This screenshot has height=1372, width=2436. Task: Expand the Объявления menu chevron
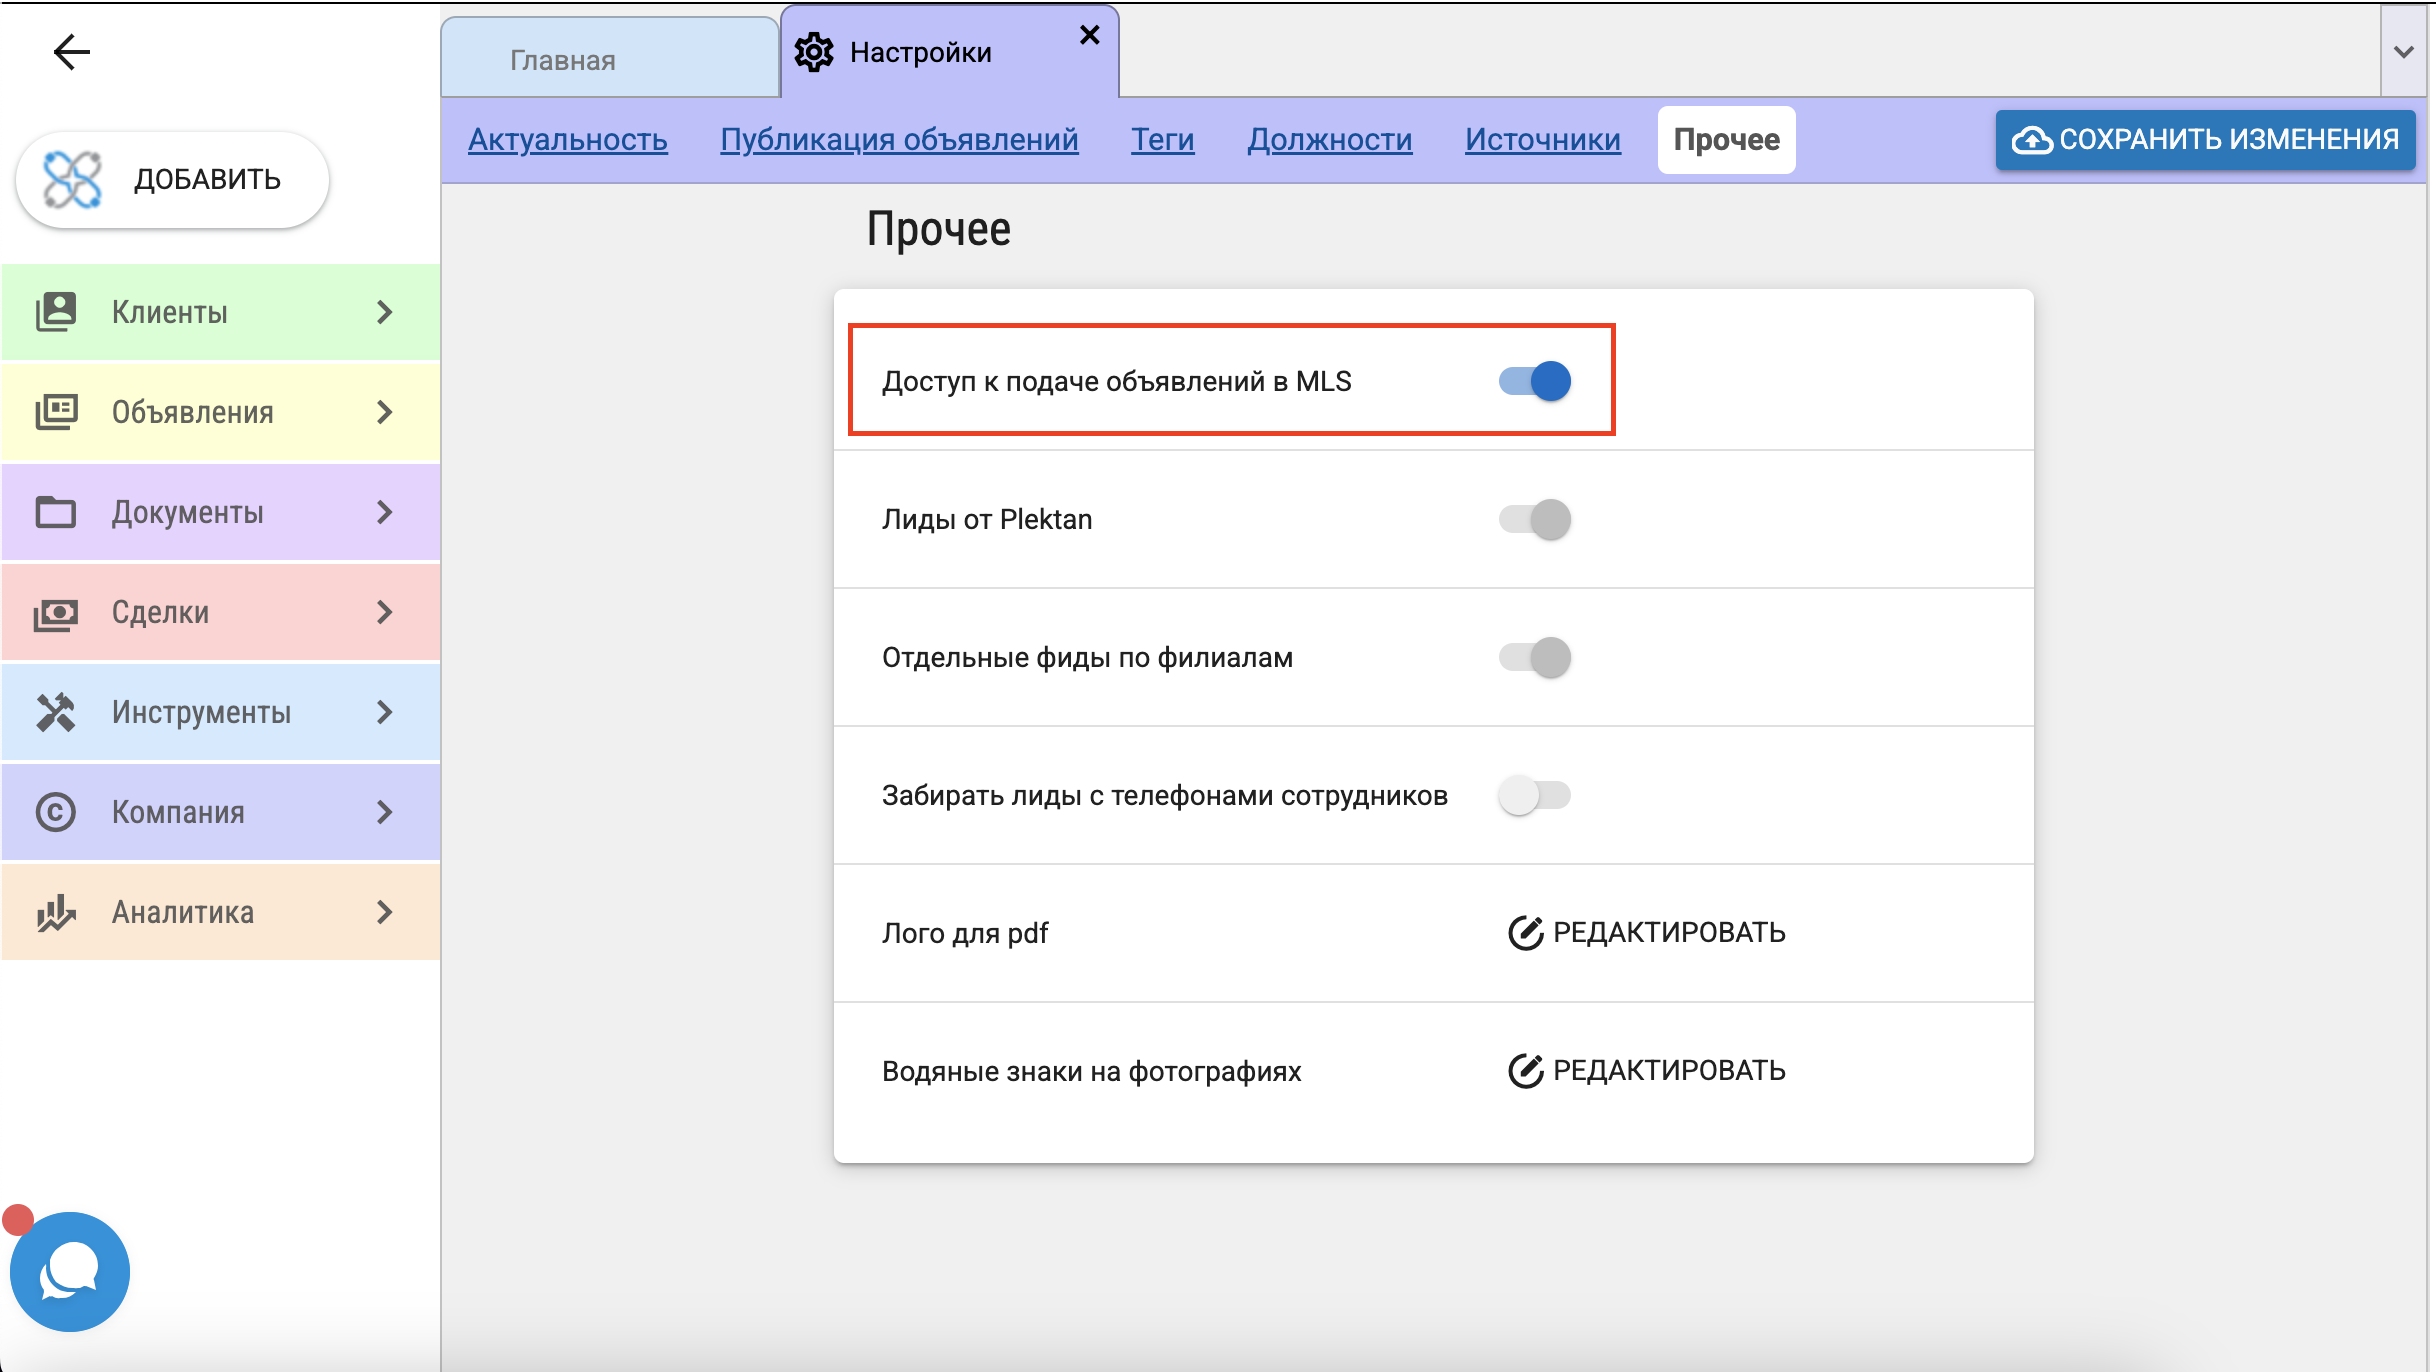(x=385, y=412)
